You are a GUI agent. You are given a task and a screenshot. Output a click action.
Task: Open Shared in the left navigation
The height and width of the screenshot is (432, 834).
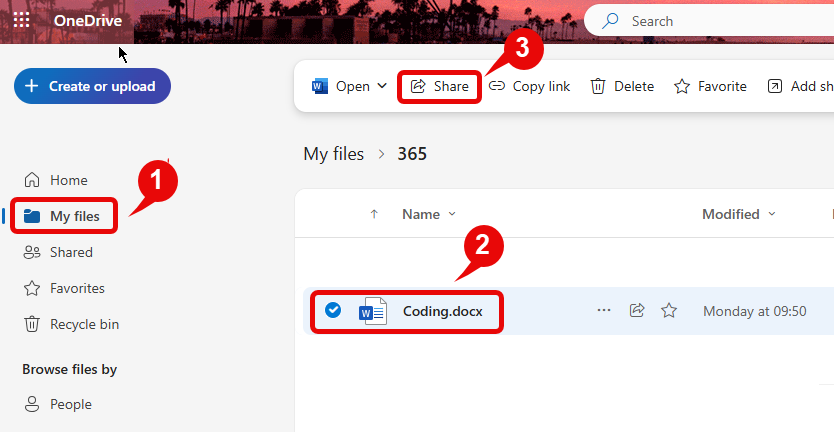coord(70,252)
